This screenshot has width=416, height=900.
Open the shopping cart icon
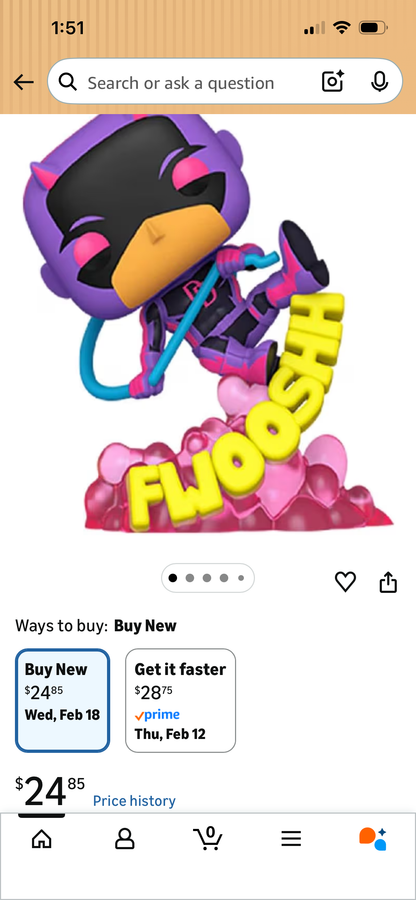coord(208,839)
